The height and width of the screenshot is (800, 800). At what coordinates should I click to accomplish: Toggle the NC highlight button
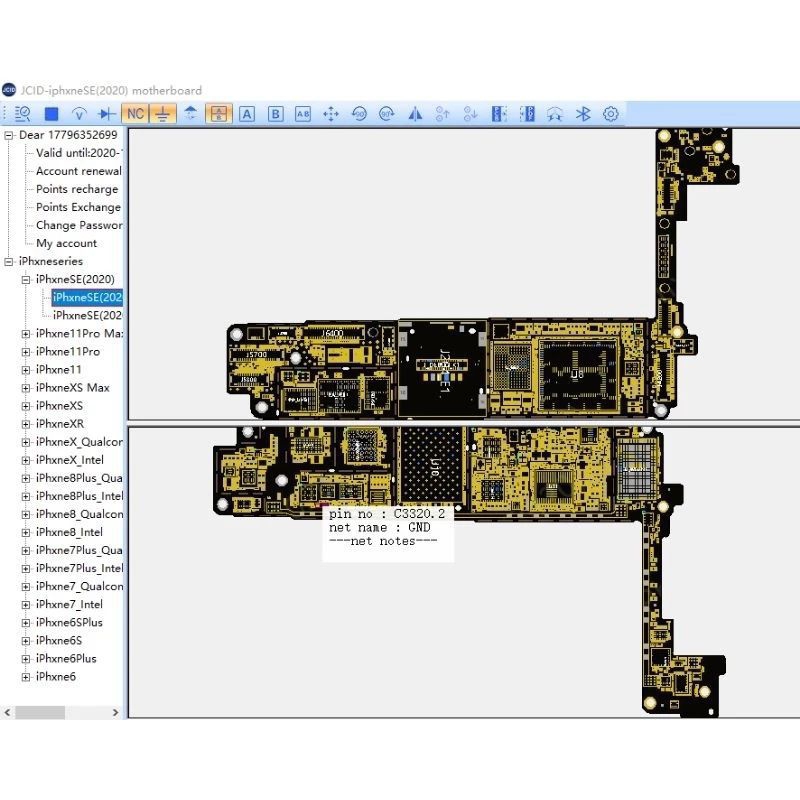135,113
